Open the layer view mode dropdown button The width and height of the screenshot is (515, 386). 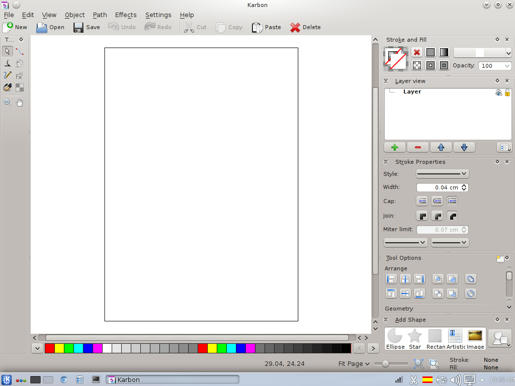coord(504,147)
